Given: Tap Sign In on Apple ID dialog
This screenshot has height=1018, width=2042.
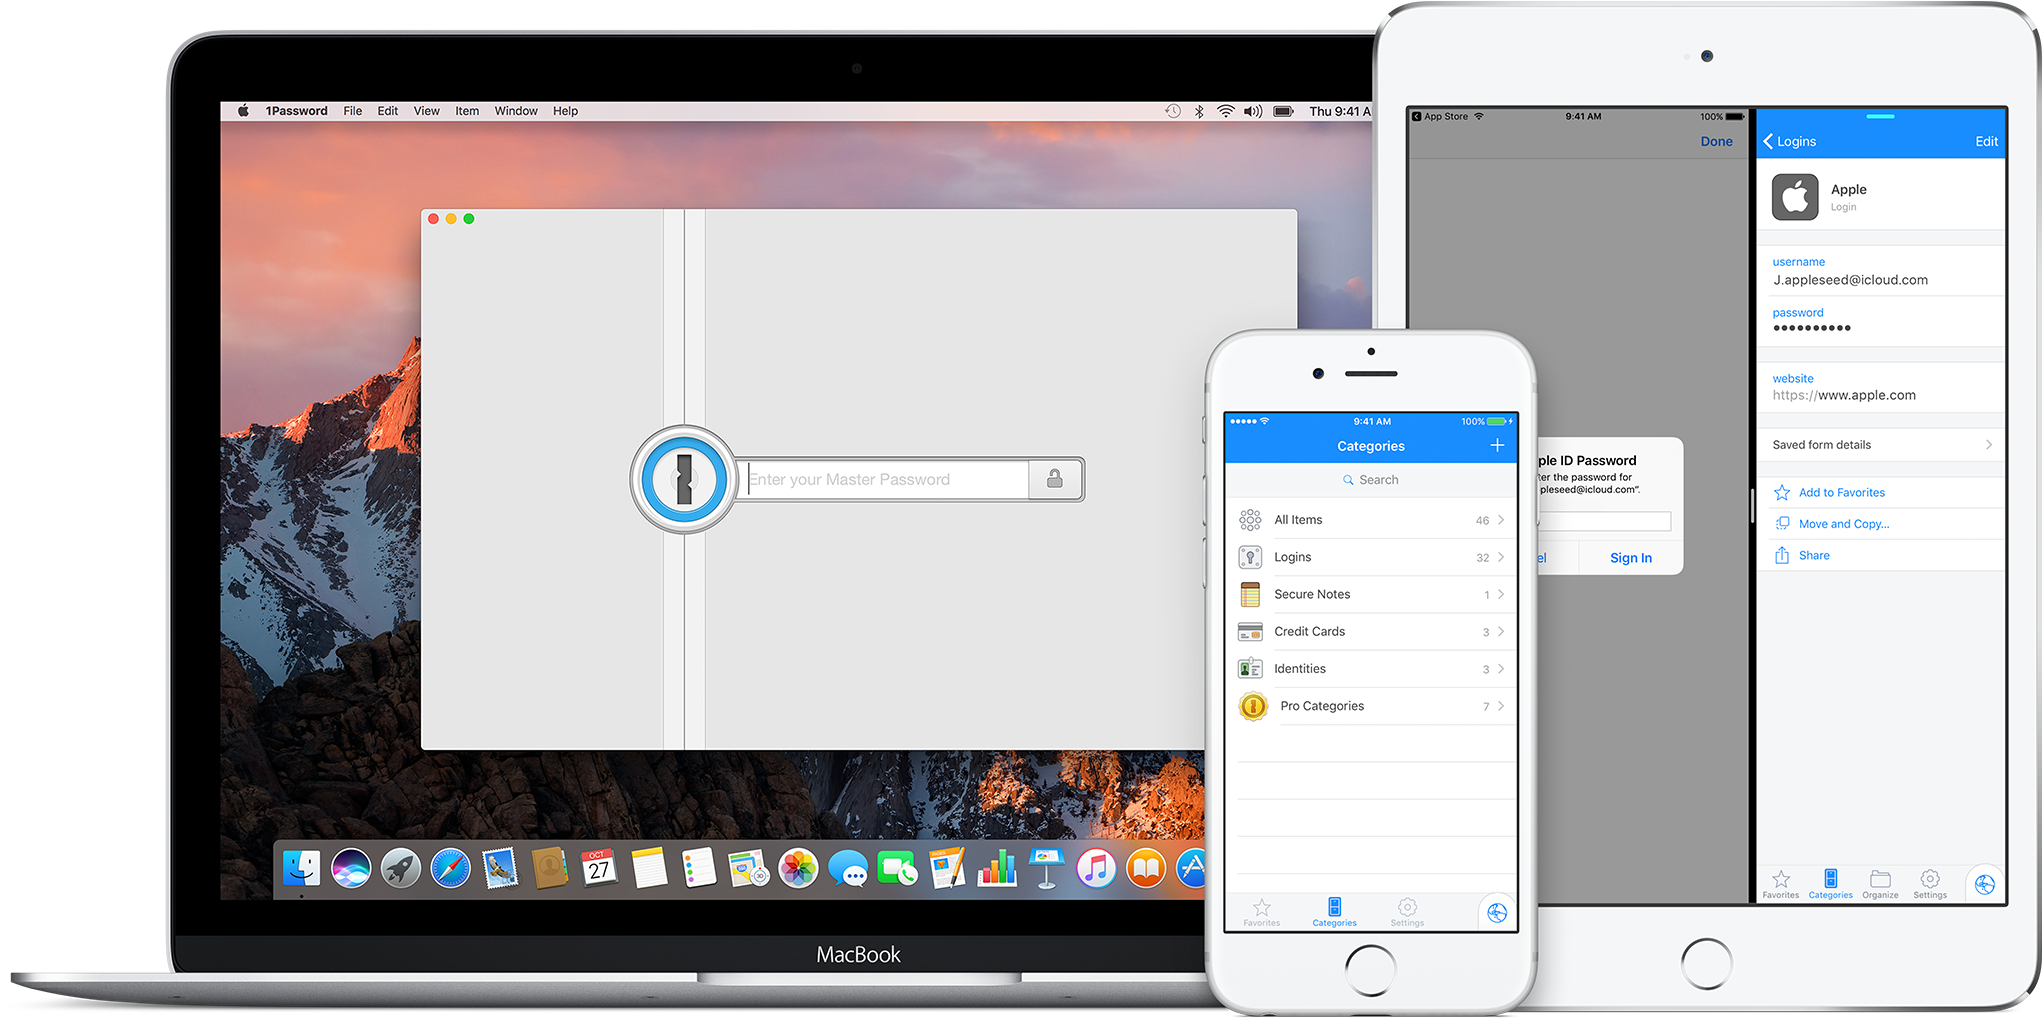Looking at the screenshot, I should [x=1630, y=558].
